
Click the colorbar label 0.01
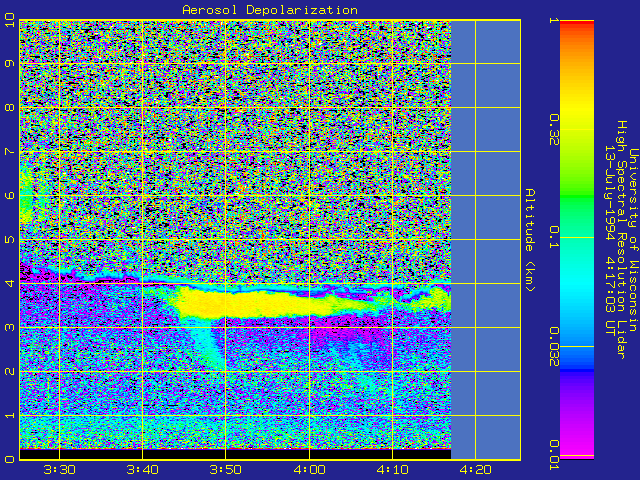[x=553, y=455]
